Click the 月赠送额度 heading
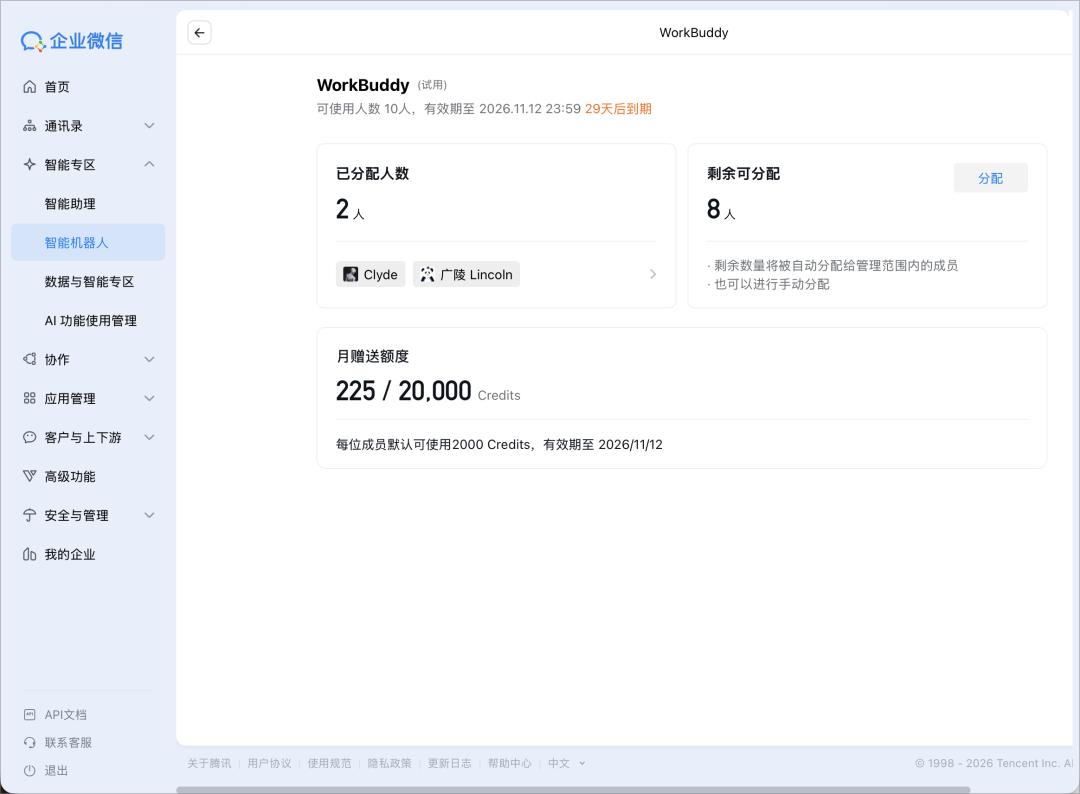The image size is (1080, 794). click(373, 356)
